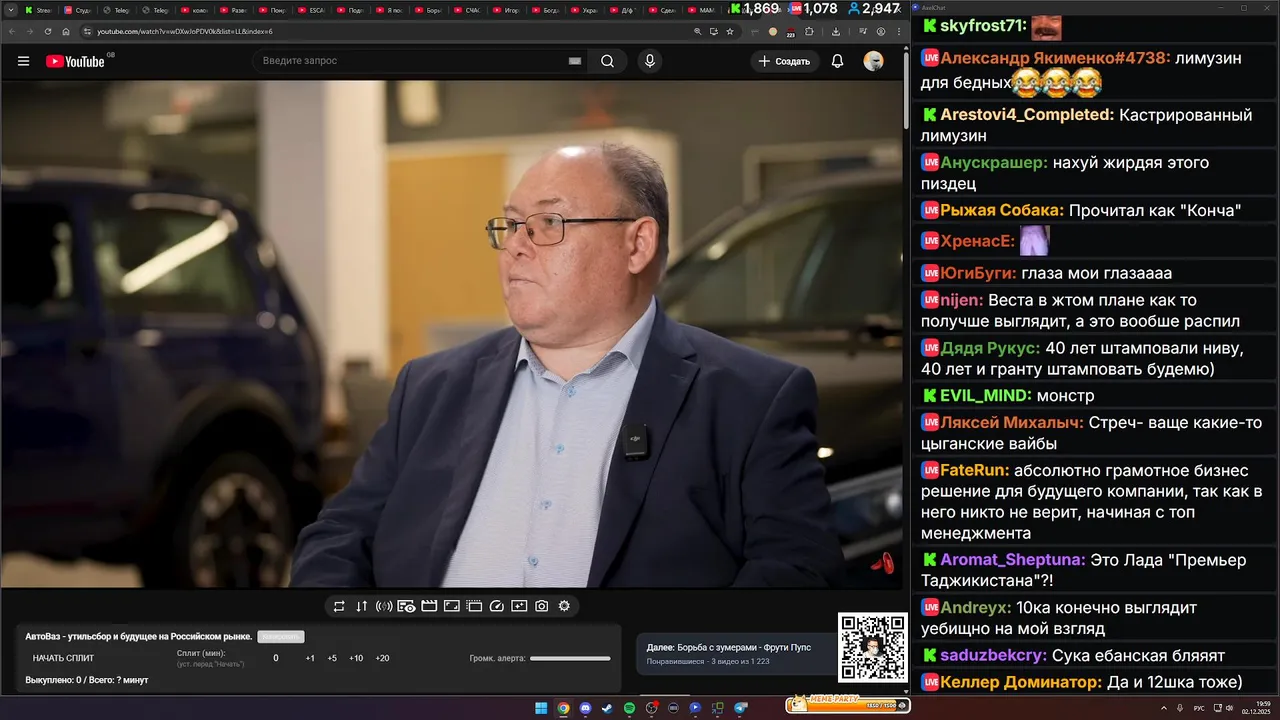1280x720 pixels.
Task: Switch to the ESCA browser tab
Action: [x=313, y=11]
